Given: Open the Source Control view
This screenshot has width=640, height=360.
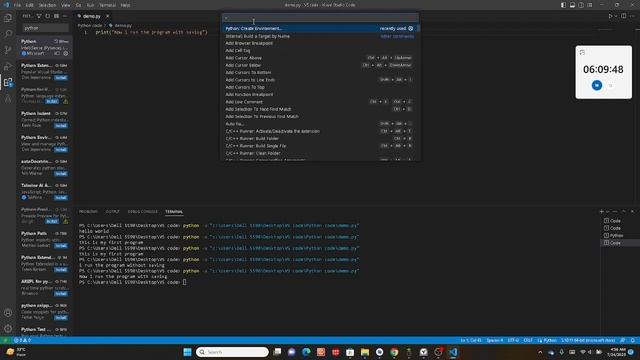Looking at the screenshot, I should click(x=8, y=50).
